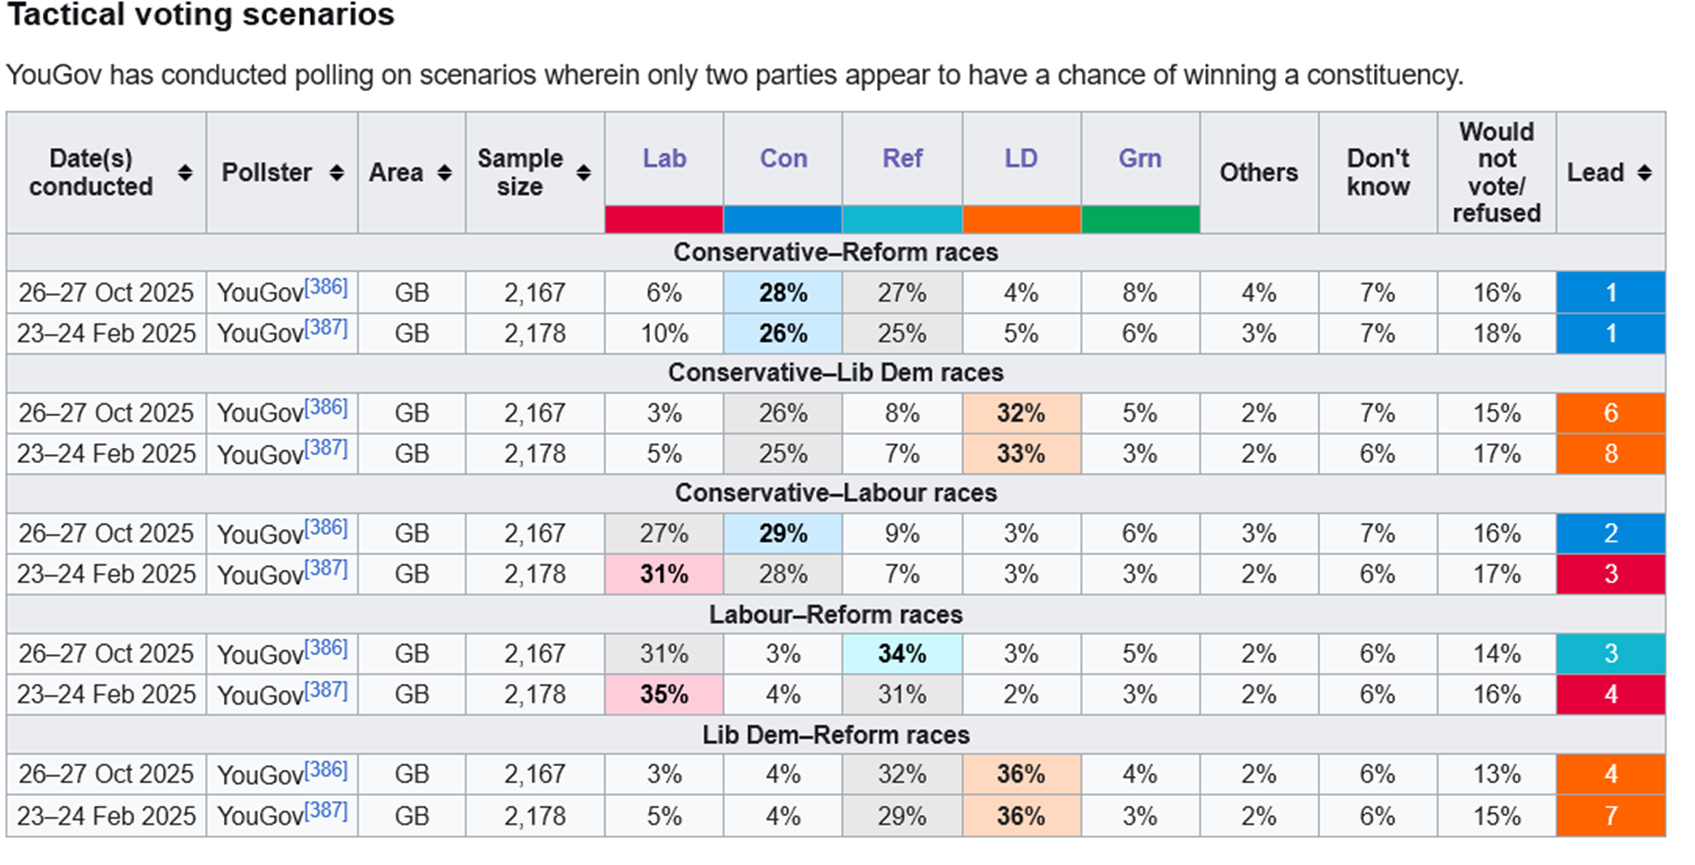Open citation 386 in Conservative–Reform races
Viewport: 1695px width, 865px height.
coord(326,287)
